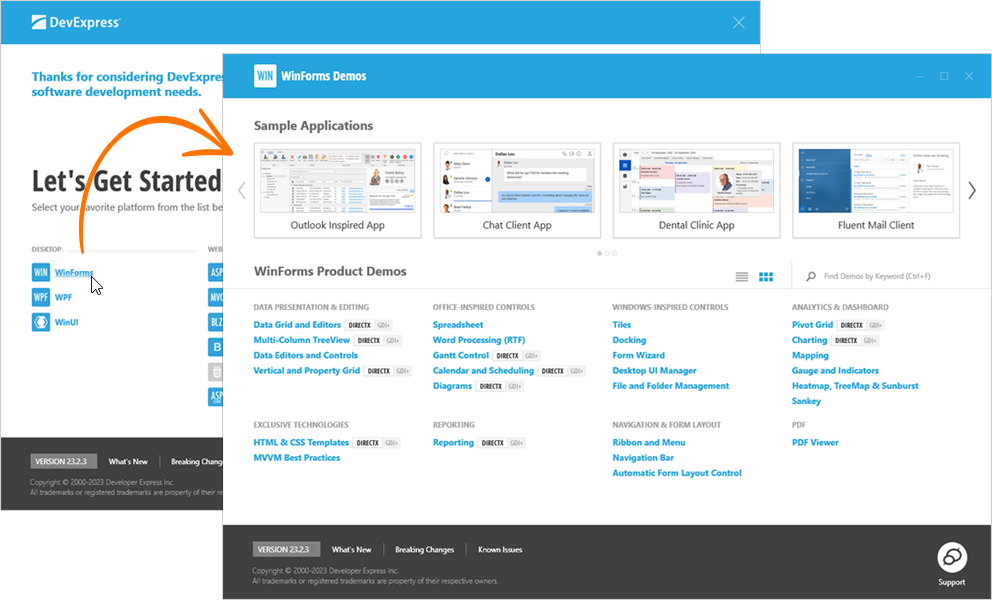Switch to tile grid view icon
The image size is (992, 600).
click(766, 277)
